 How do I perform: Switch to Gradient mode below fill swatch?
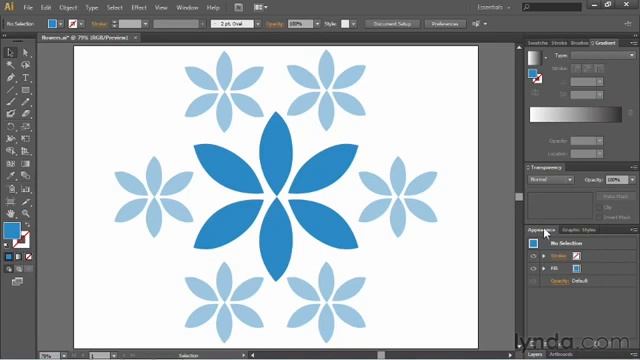click(19, 257)
